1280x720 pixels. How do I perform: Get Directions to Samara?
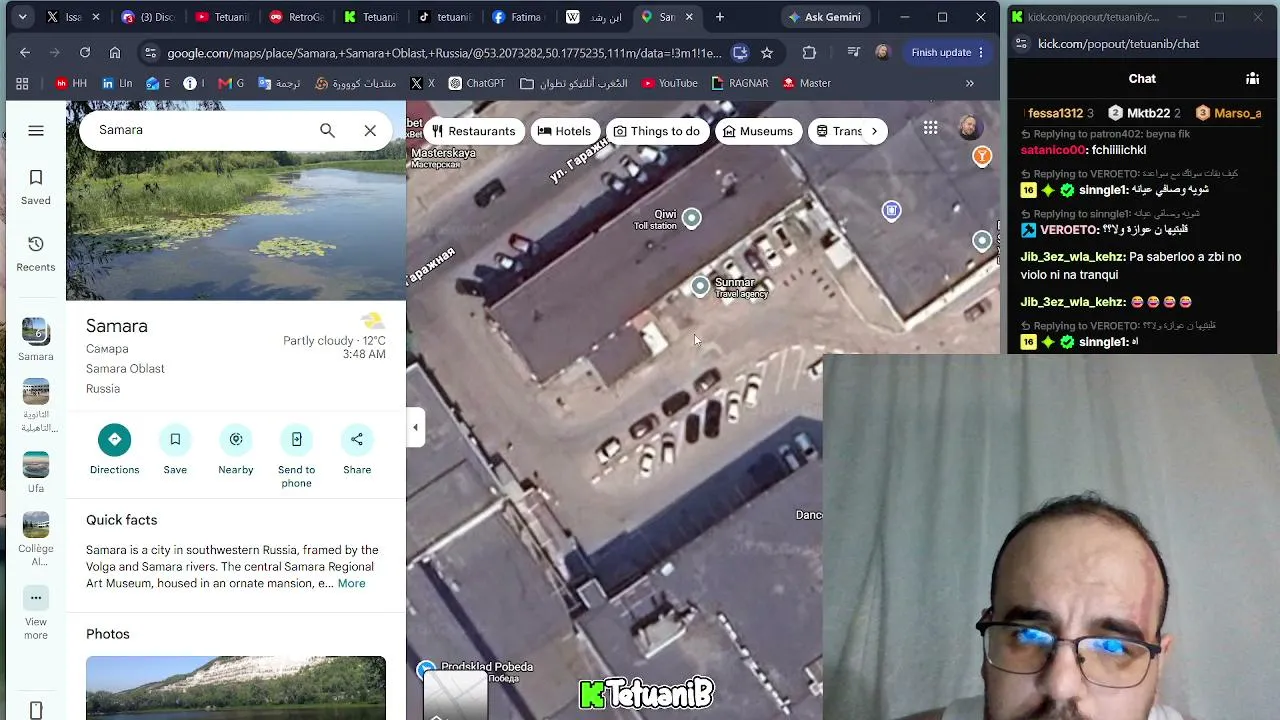point(114,449)
